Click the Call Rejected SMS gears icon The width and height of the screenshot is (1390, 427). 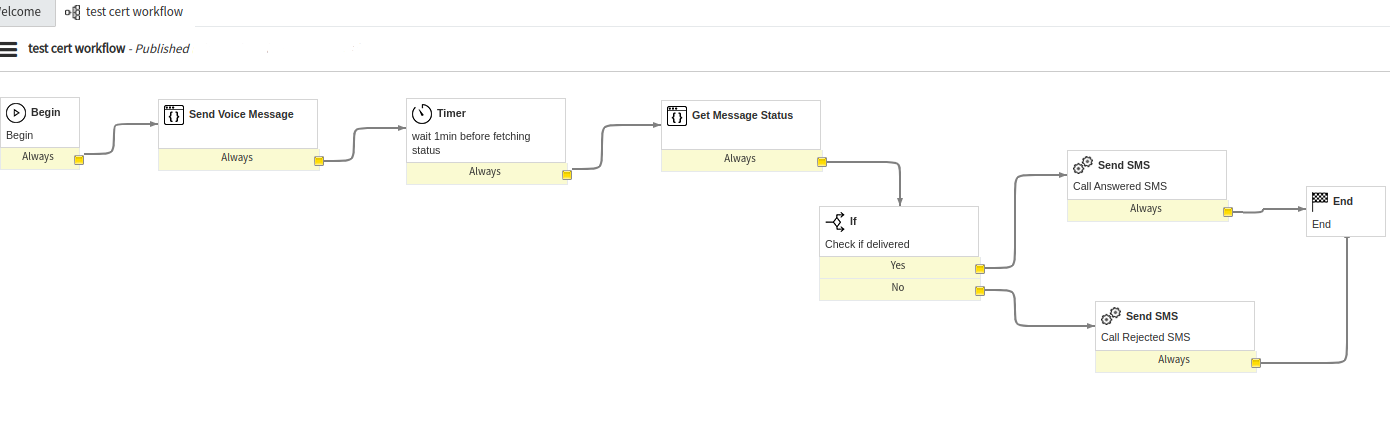click(1111, 316)
